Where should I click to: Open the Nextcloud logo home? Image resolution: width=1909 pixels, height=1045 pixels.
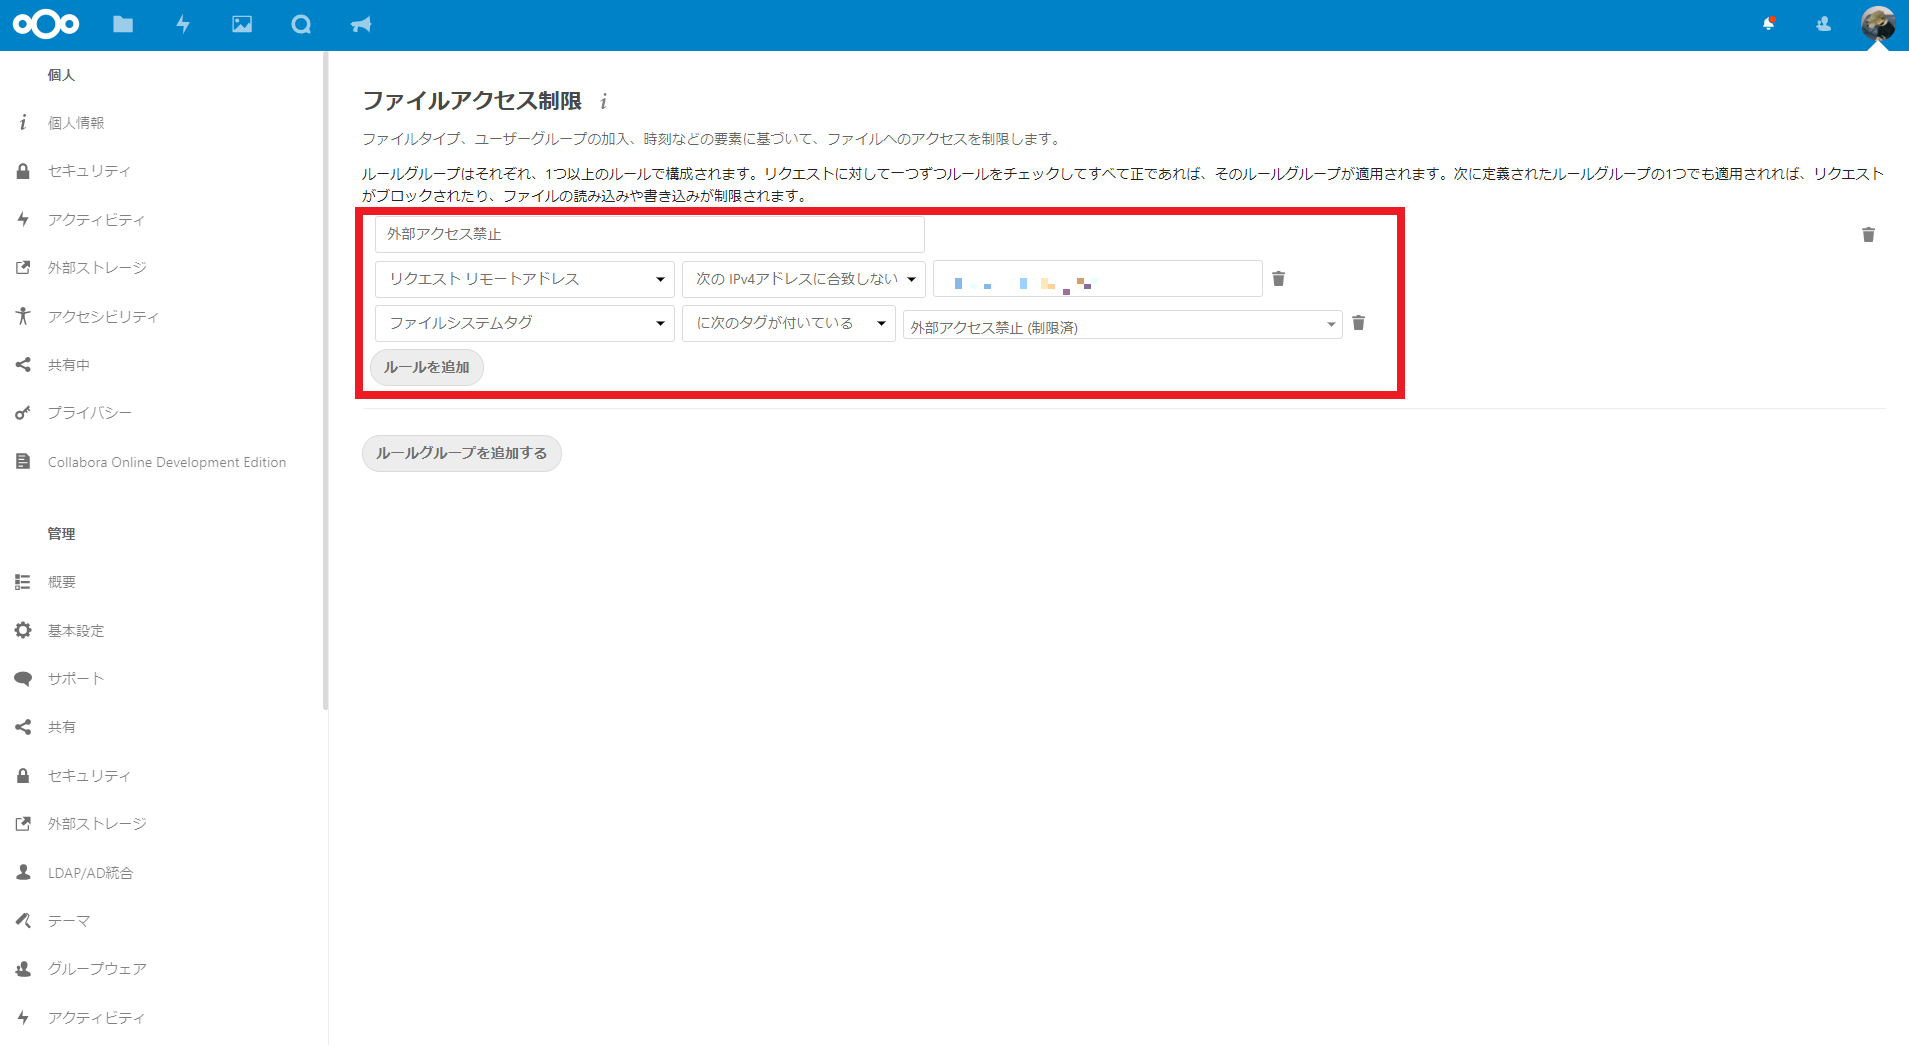pyautogui.click(x=46, y=24)
